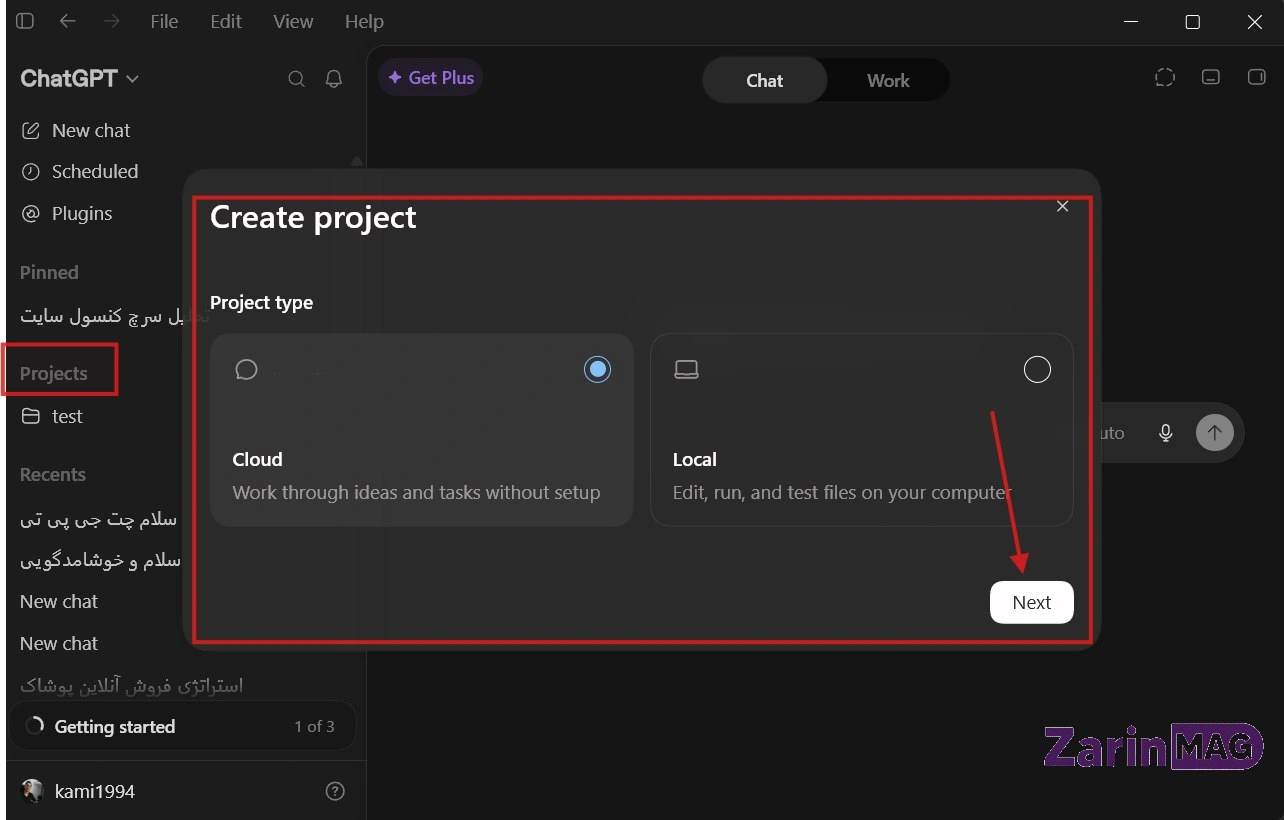Open Plugins from the sidebar
The height and width of the screenshot is (820, 1284).
click(x=67, y=214)
